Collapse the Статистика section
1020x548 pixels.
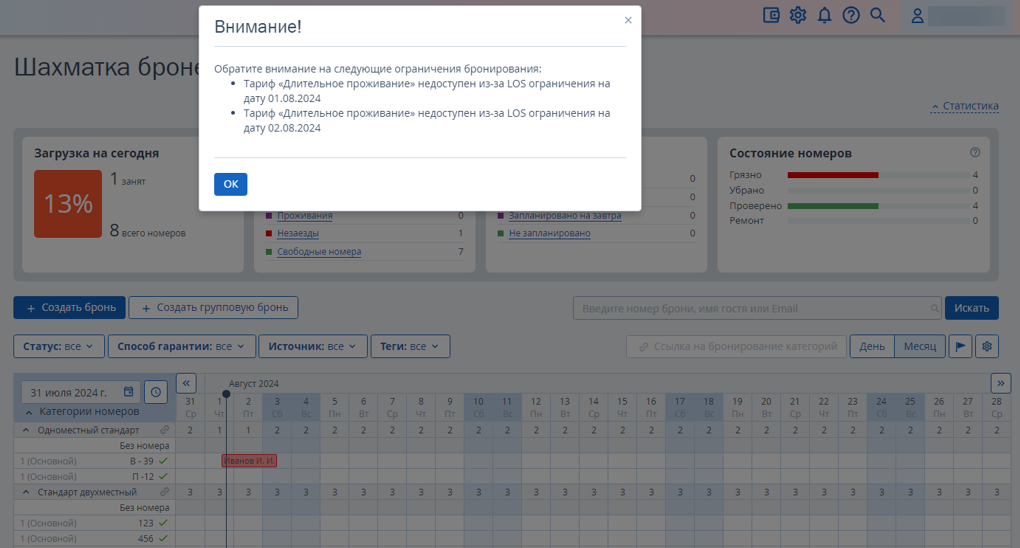[x=965, y=105]
